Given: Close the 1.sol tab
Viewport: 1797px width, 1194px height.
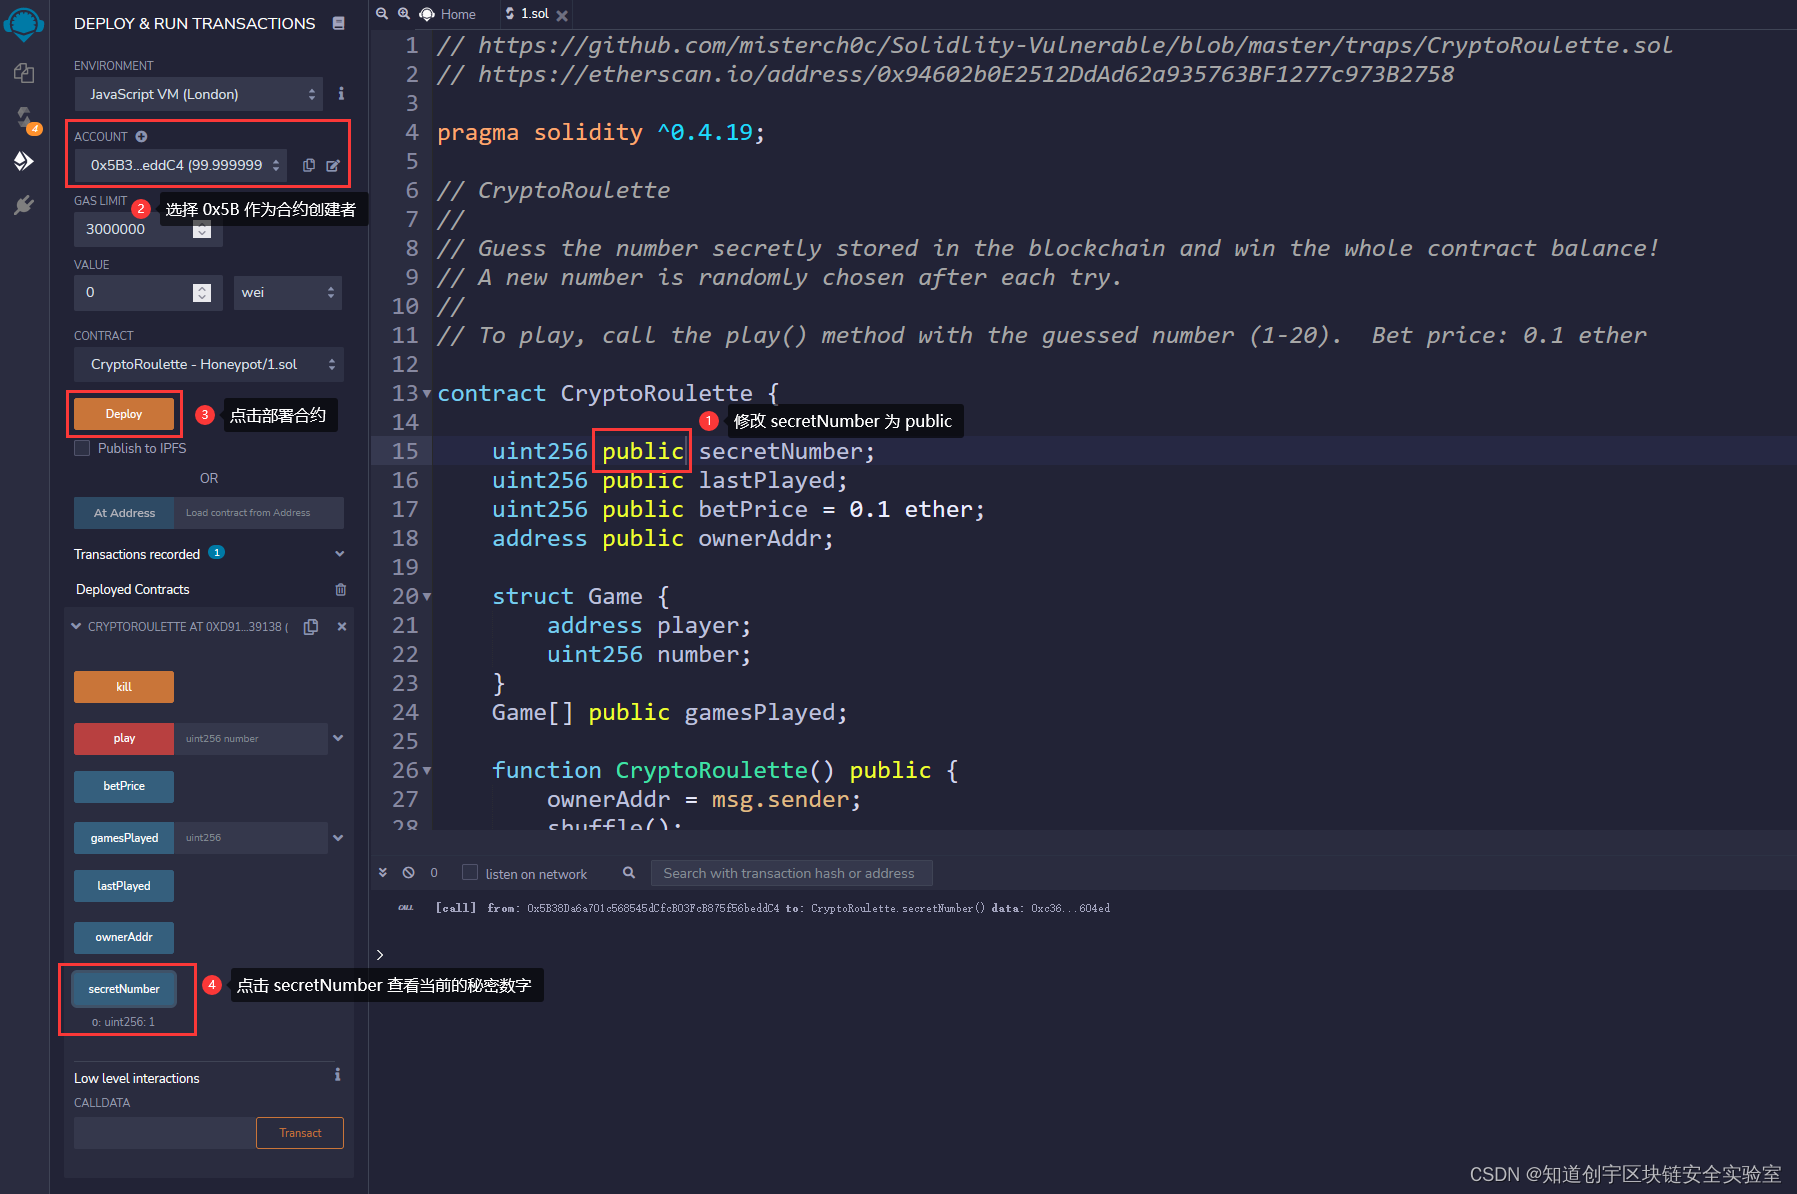Looking at the screenshot, I should click(x=562, y=15).
